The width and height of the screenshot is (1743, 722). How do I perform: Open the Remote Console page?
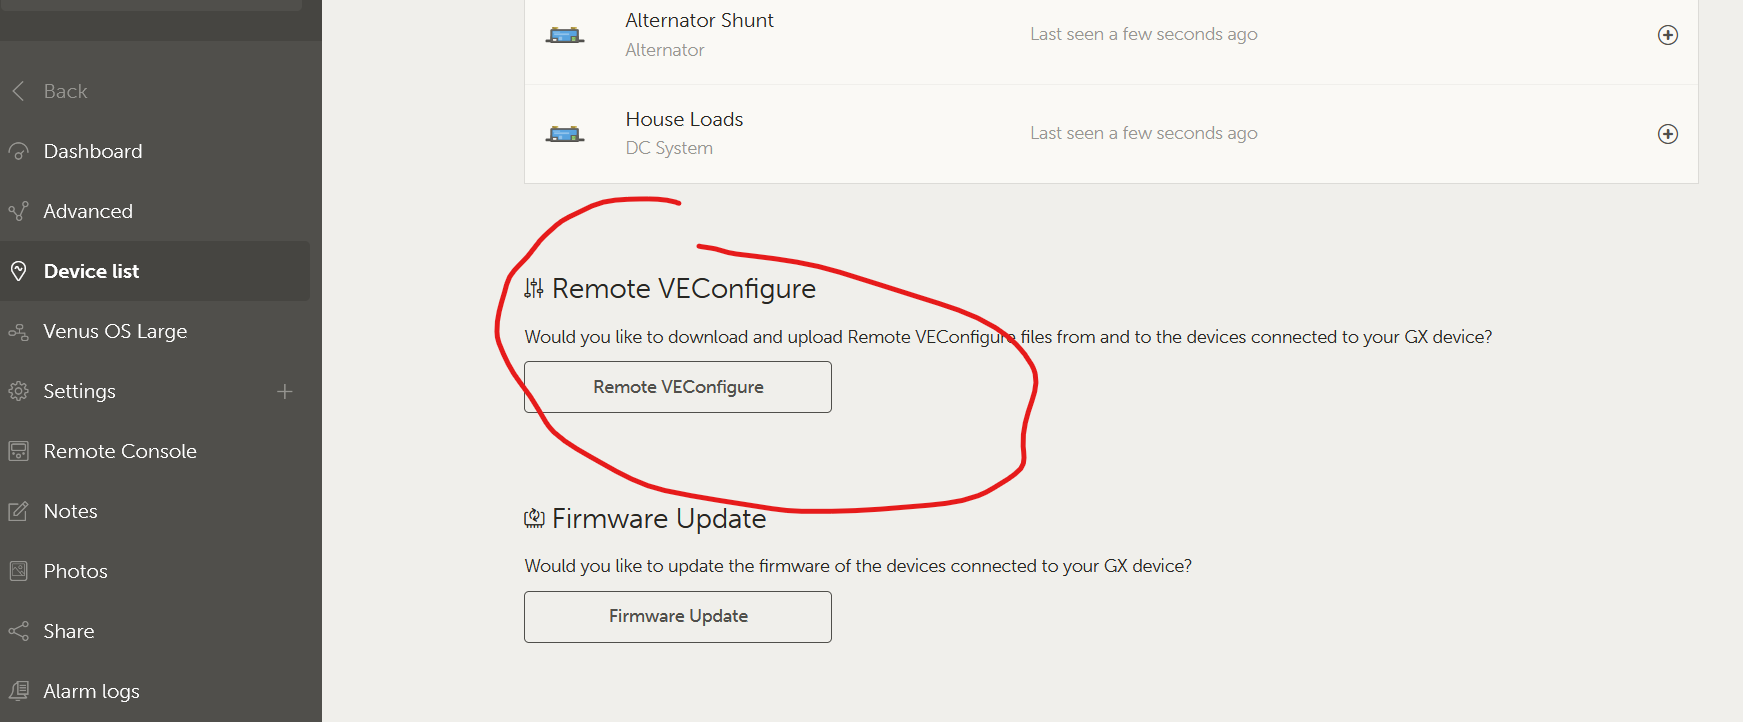(x=120, y=451)
